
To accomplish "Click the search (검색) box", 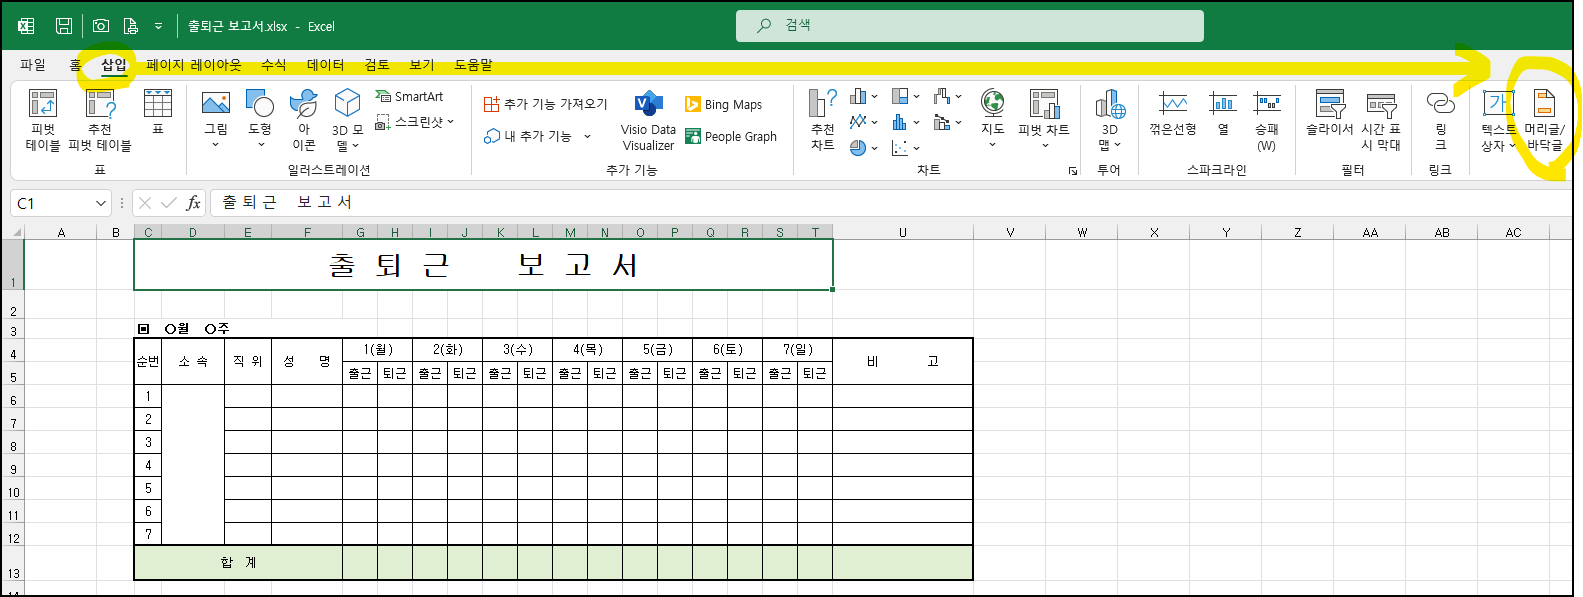I will [x=969, y=26].
